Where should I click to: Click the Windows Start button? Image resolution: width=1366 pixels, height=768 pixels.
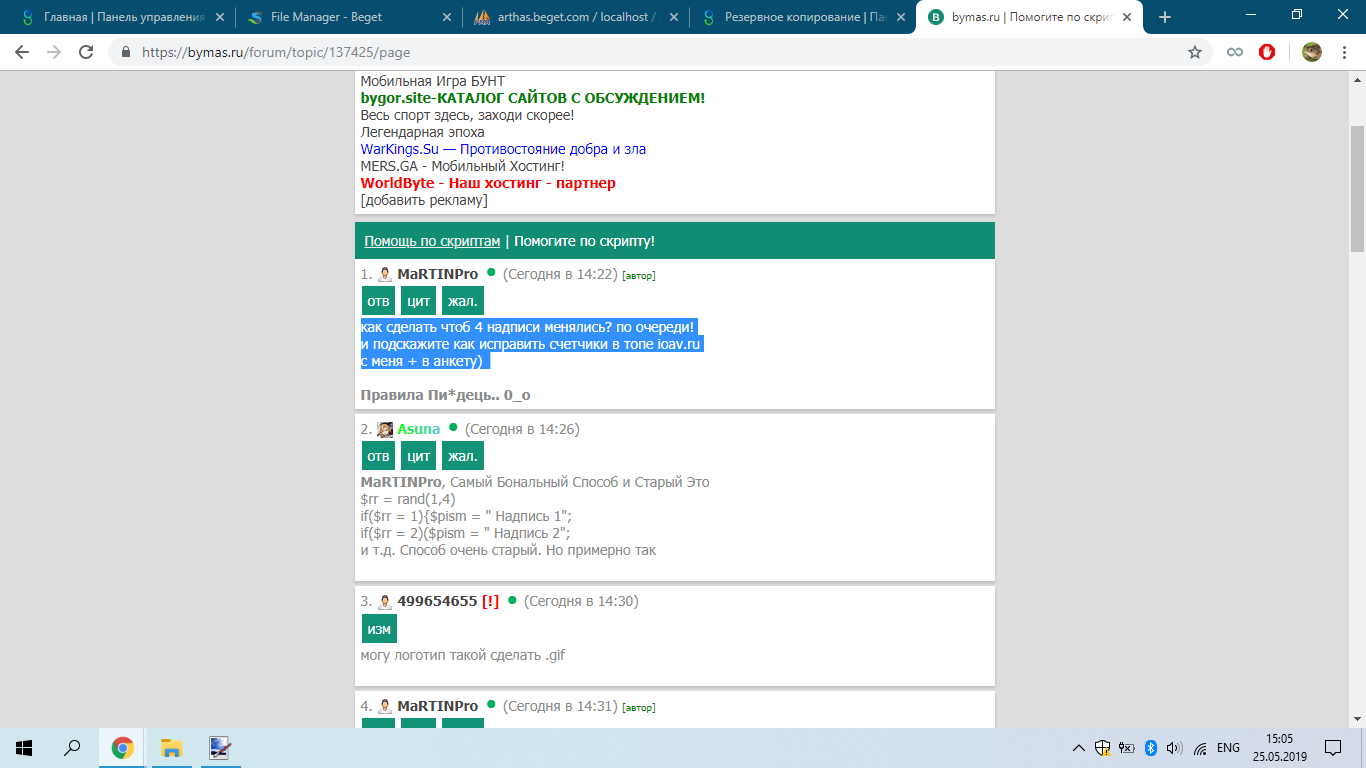pyautogui.click(x=24, y=747)
